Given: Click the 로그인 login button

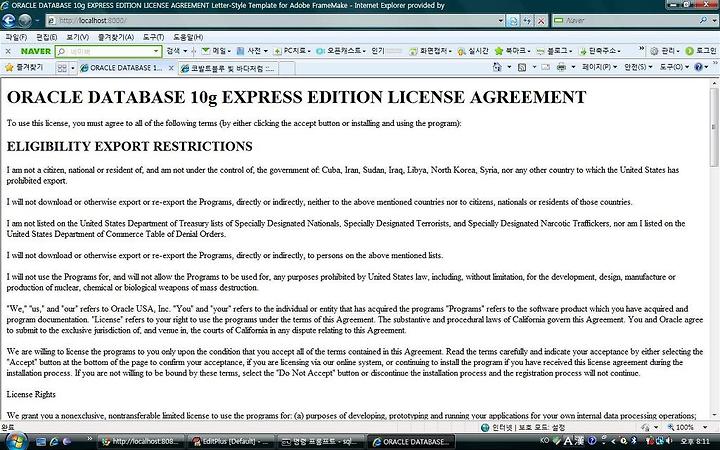Looking at the screenshot, I should (x=701, y=51).
